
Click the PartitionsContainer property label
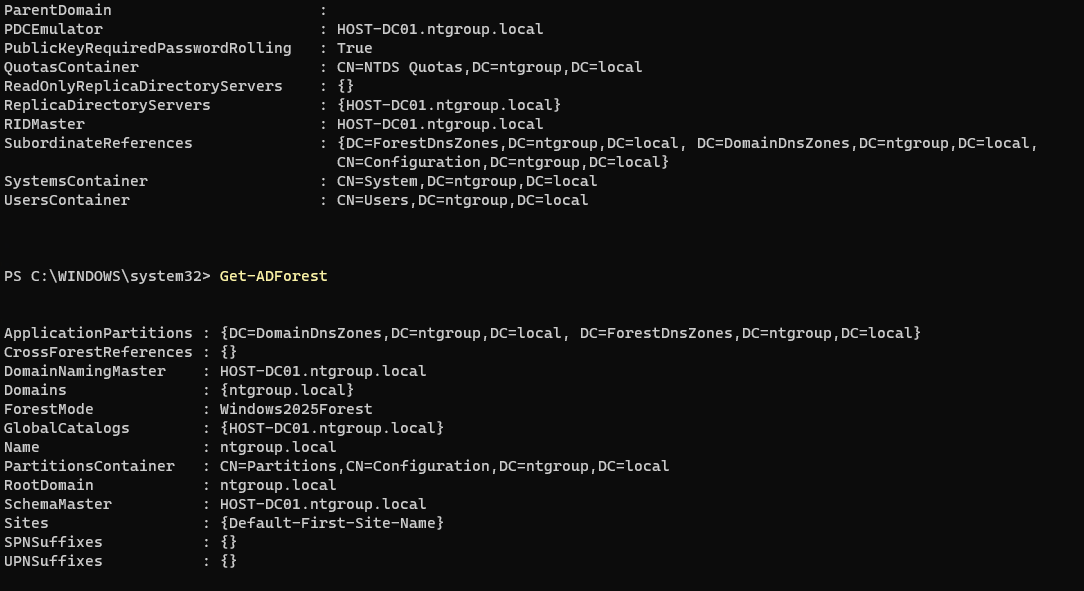[89, 466]
